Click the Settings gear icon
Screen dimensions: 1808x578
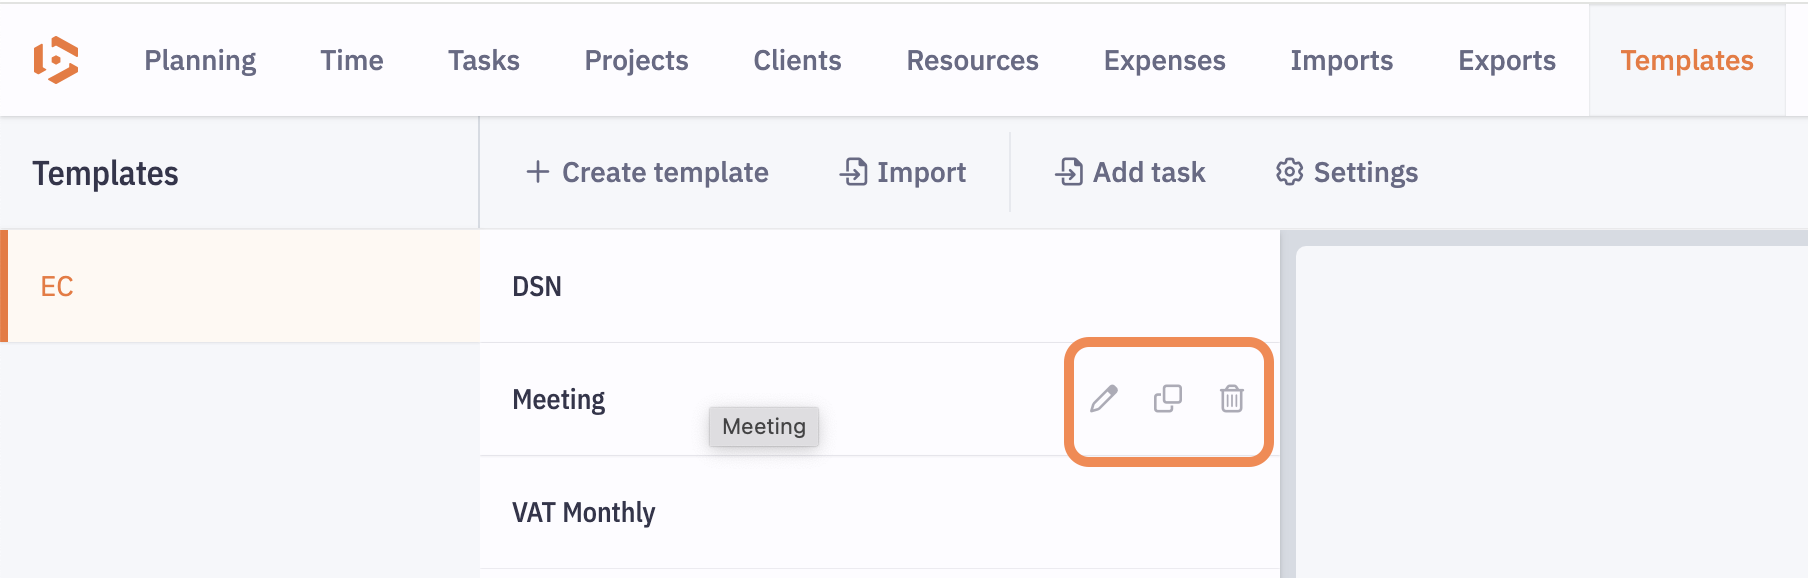click(x=1289, y=172)
